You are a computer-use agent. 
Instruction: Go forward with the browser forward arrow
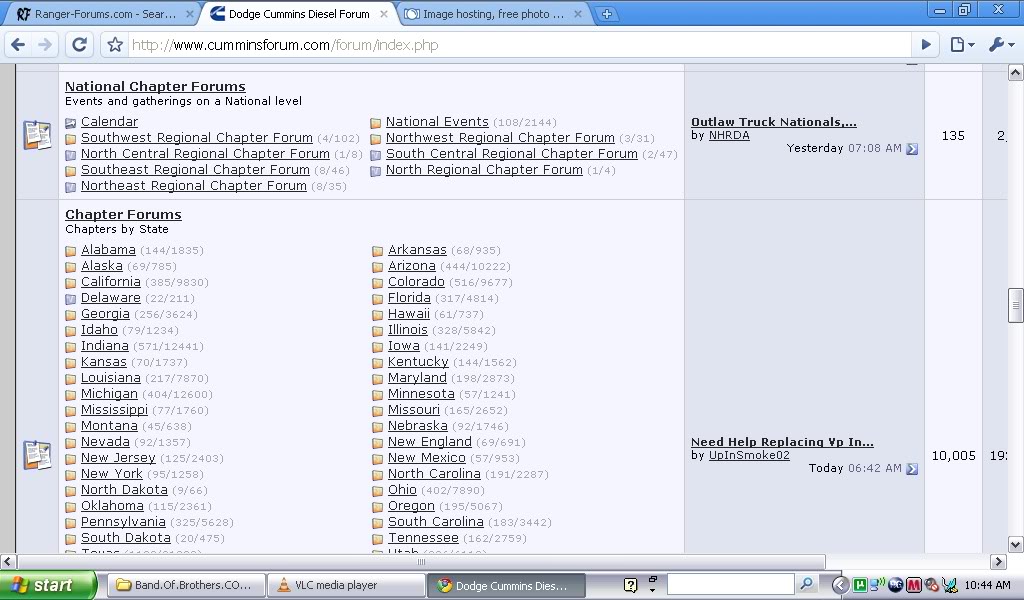(44, 44)
